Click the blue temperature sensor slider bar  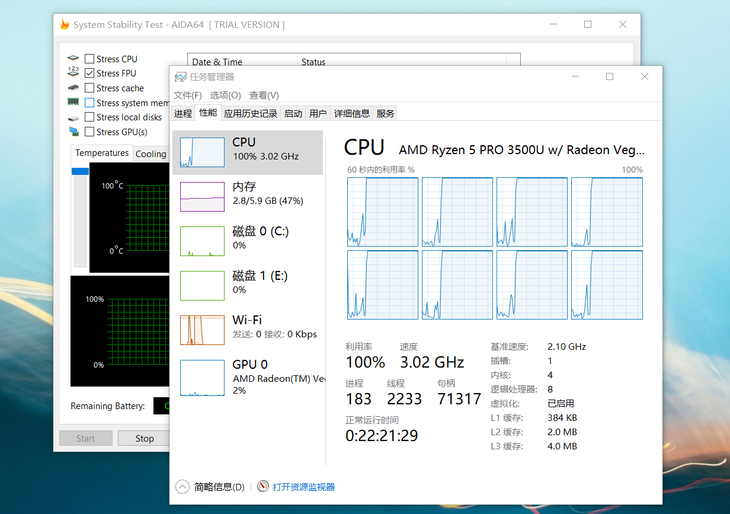coord(80,171)
